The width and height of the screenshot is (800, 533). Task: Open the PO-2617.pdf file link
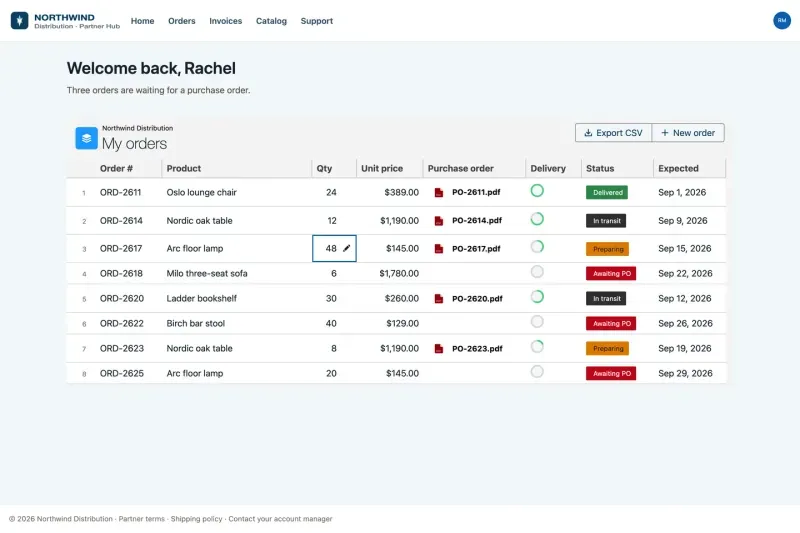click(x=476, y=249)
